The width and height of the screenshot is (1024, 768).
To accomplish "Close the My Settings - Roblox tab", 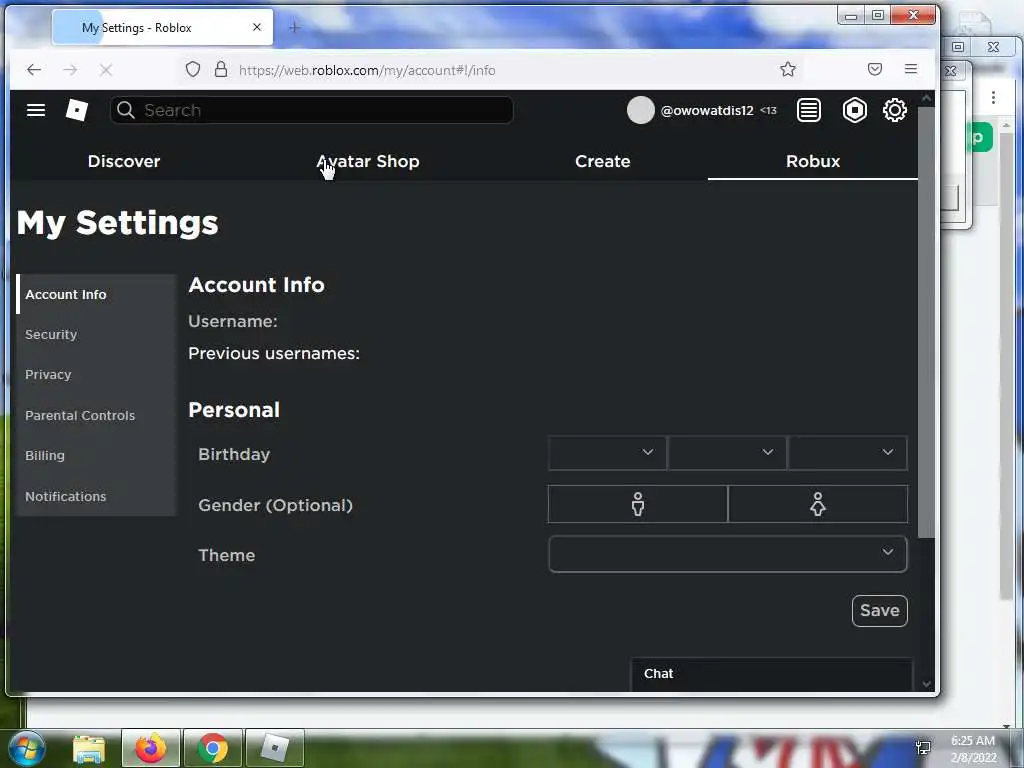I will (257, 27).
